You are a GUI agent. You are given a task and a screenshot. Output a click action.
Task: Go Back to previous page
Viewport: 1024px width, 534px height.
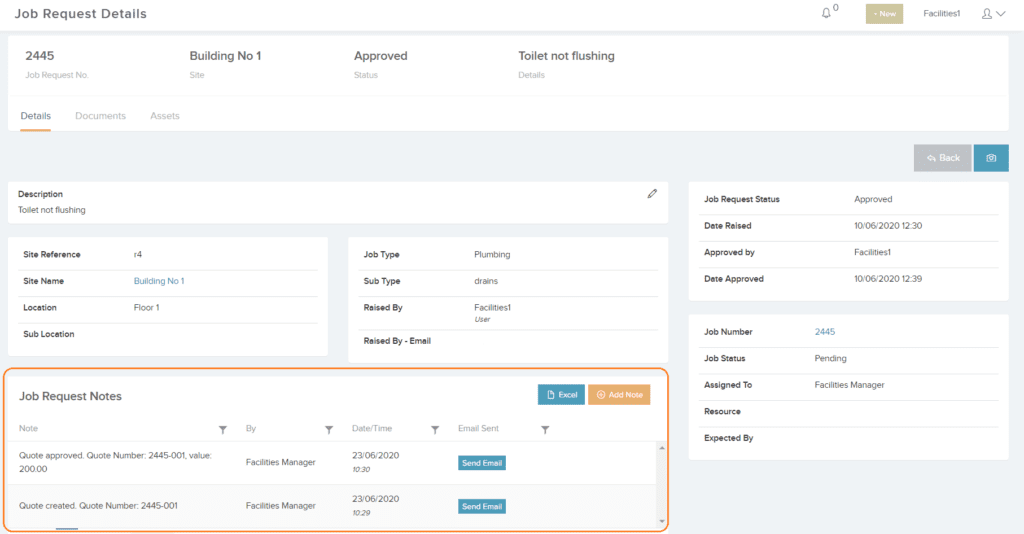click(x=942, y=158)
